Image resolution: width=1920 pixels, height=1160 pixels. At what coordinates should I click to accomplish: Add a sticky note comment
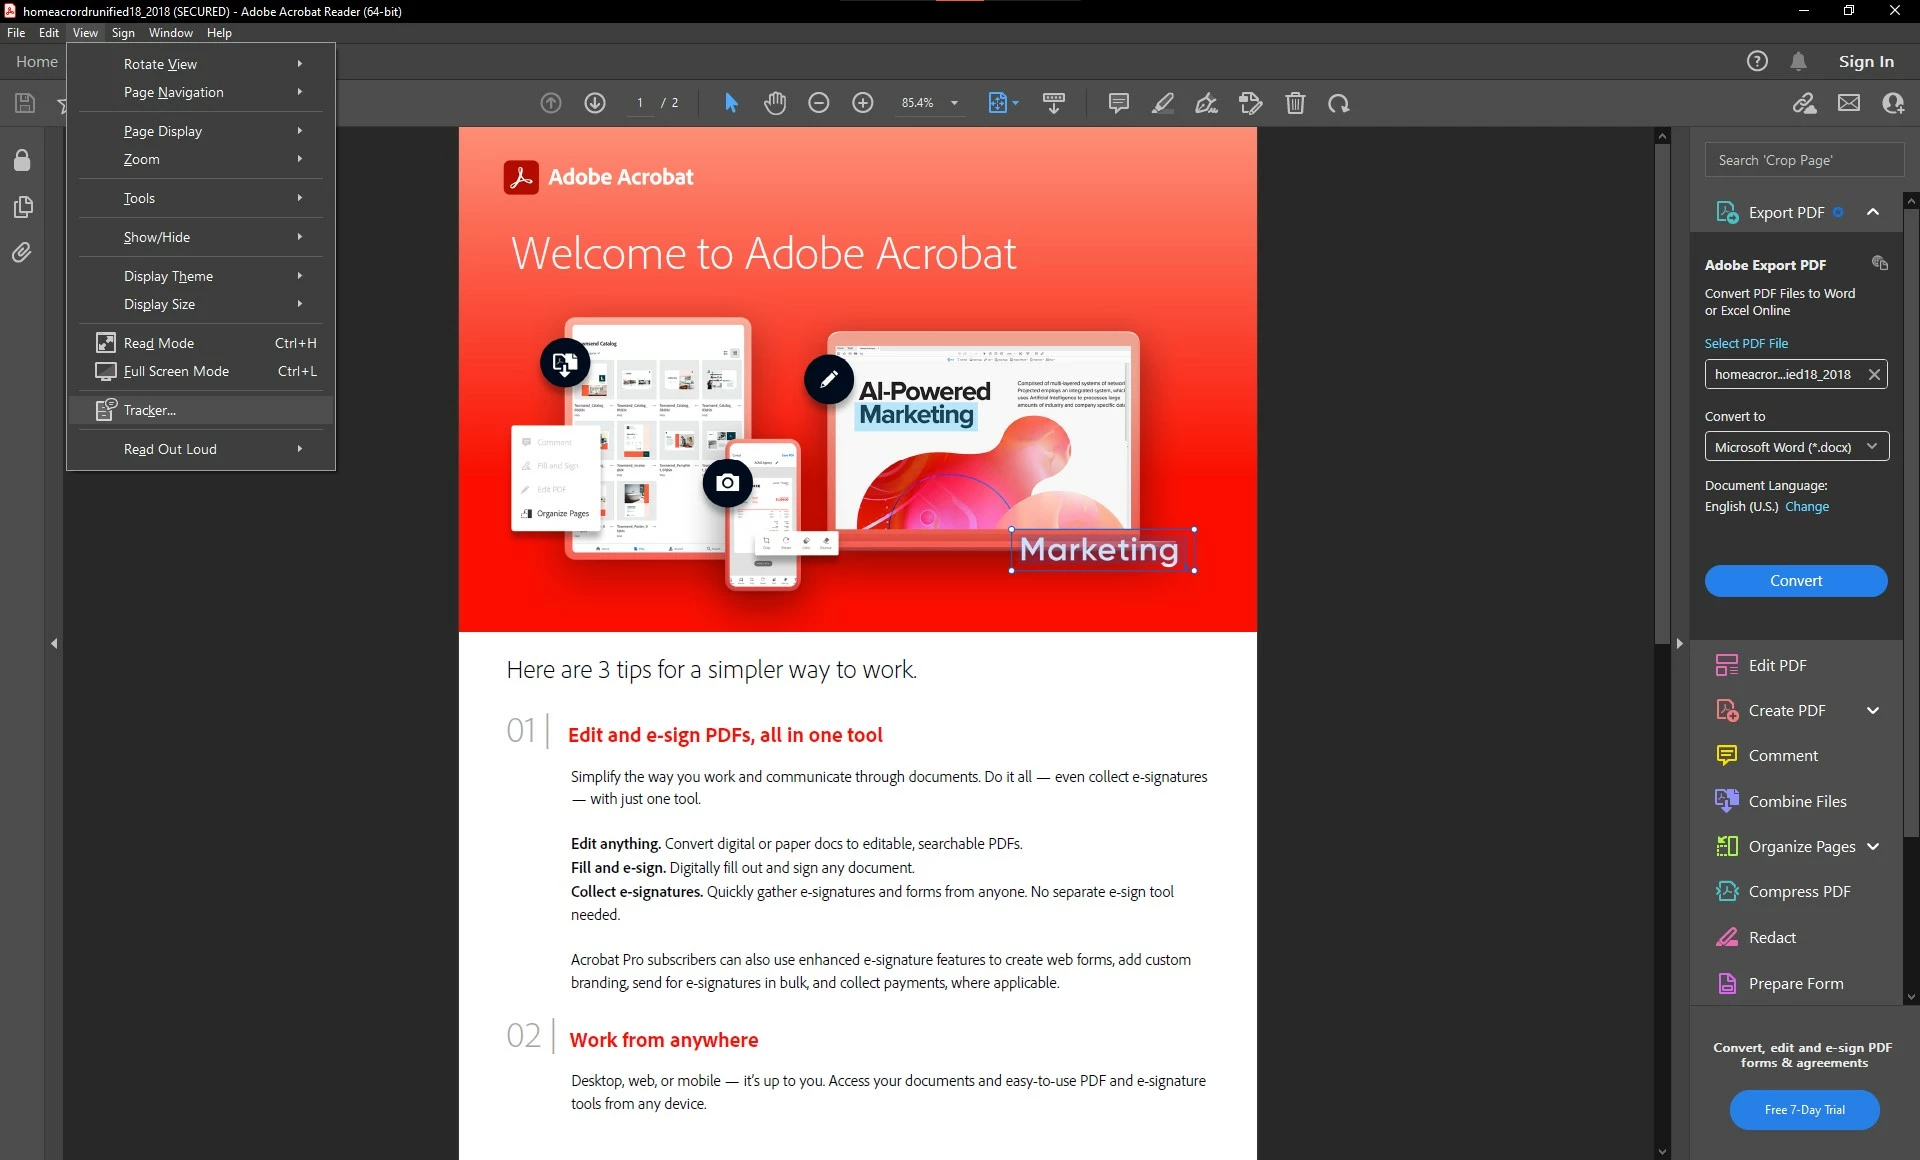coord(1119,103)
